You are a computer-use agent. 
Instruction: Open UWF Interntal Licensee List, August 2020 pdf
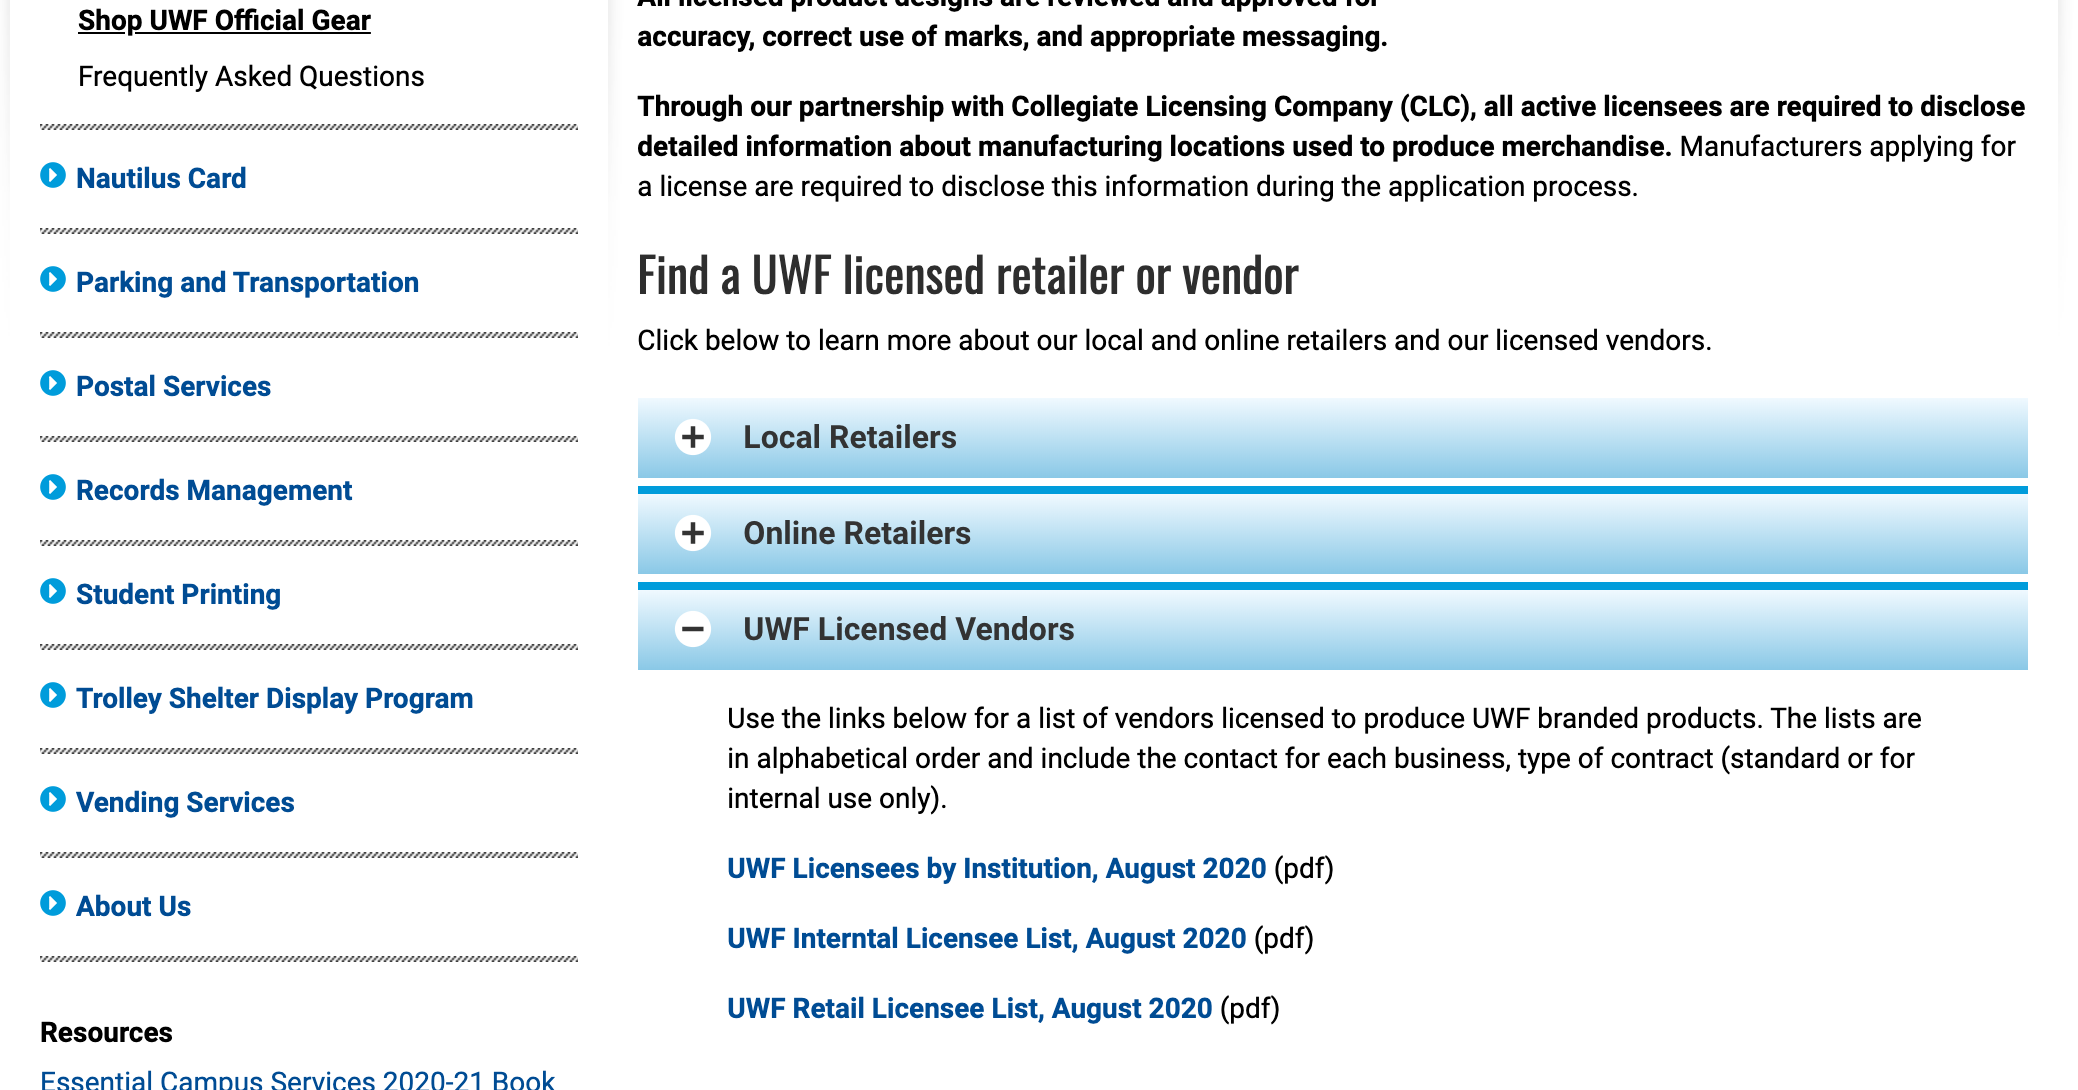tap(986, 938)
